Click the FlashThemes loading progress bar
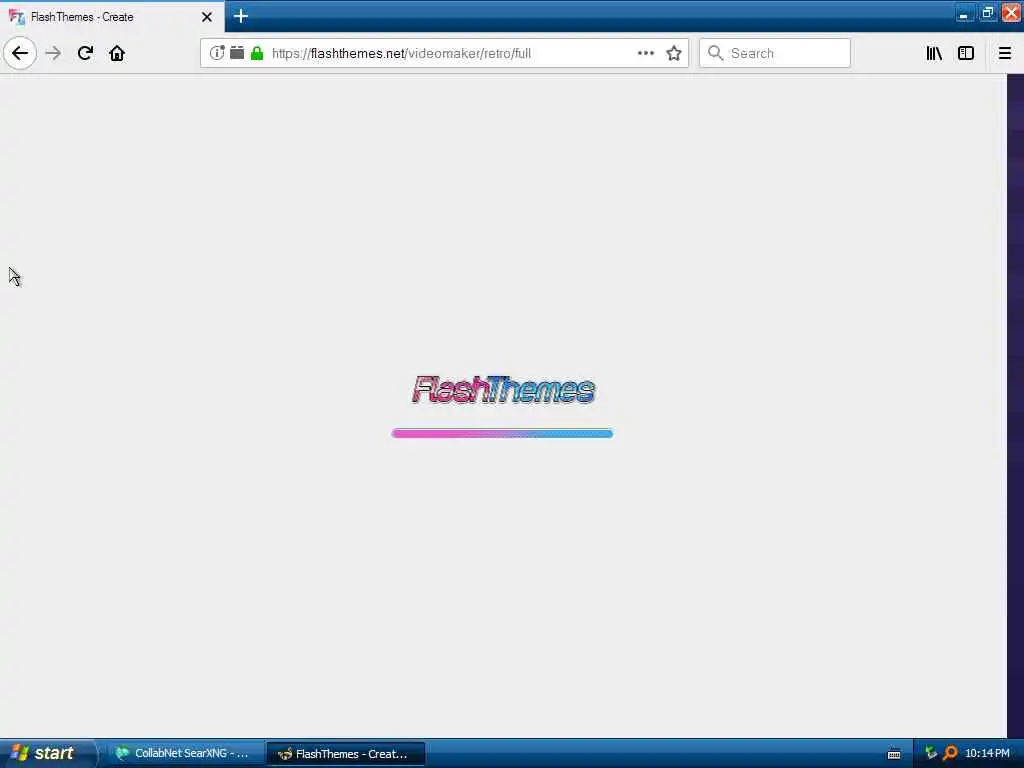The height and width of the screenshot is (768, 1024). [502, 434]
